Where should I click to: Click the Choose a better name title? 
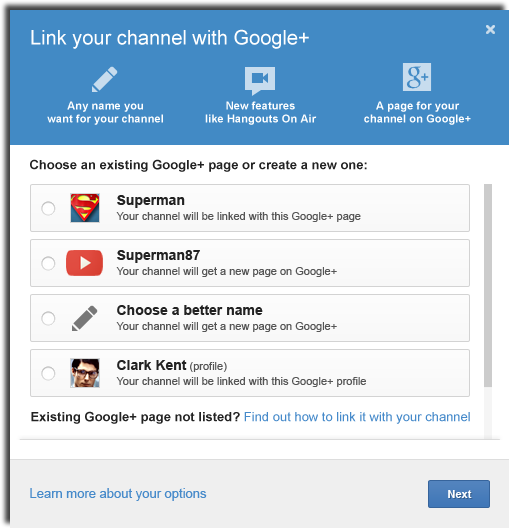click(x=190, y=310)
